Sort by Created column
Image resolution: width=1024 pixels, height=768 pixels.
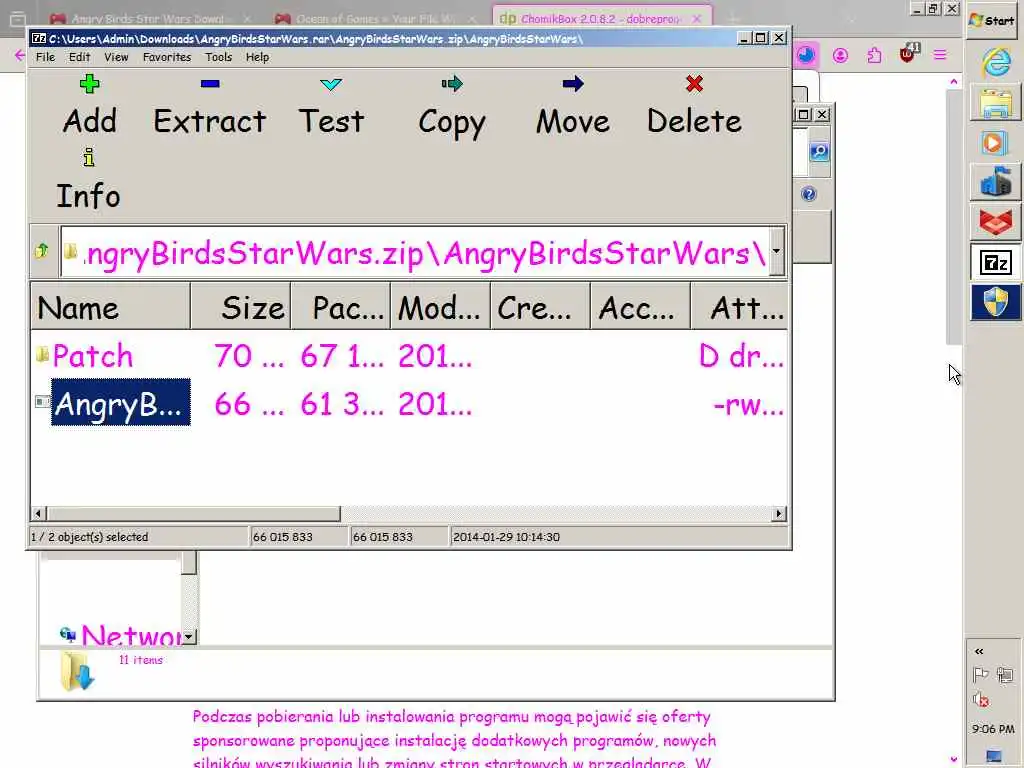[x=540, y=306]
